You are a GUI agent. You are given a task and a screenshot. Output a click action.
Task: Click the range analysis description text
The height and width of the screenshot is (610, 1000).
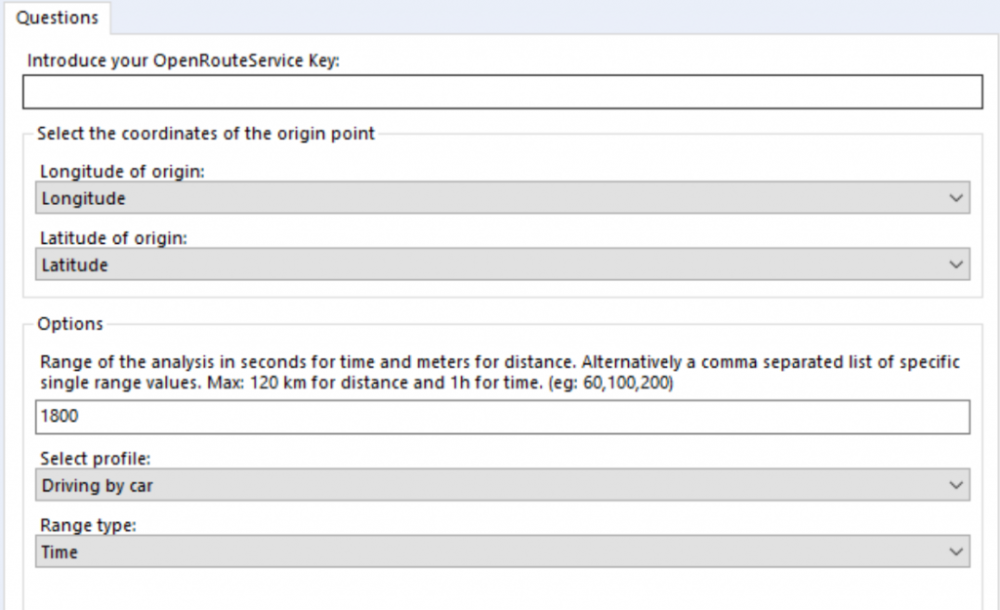(499, 372)
